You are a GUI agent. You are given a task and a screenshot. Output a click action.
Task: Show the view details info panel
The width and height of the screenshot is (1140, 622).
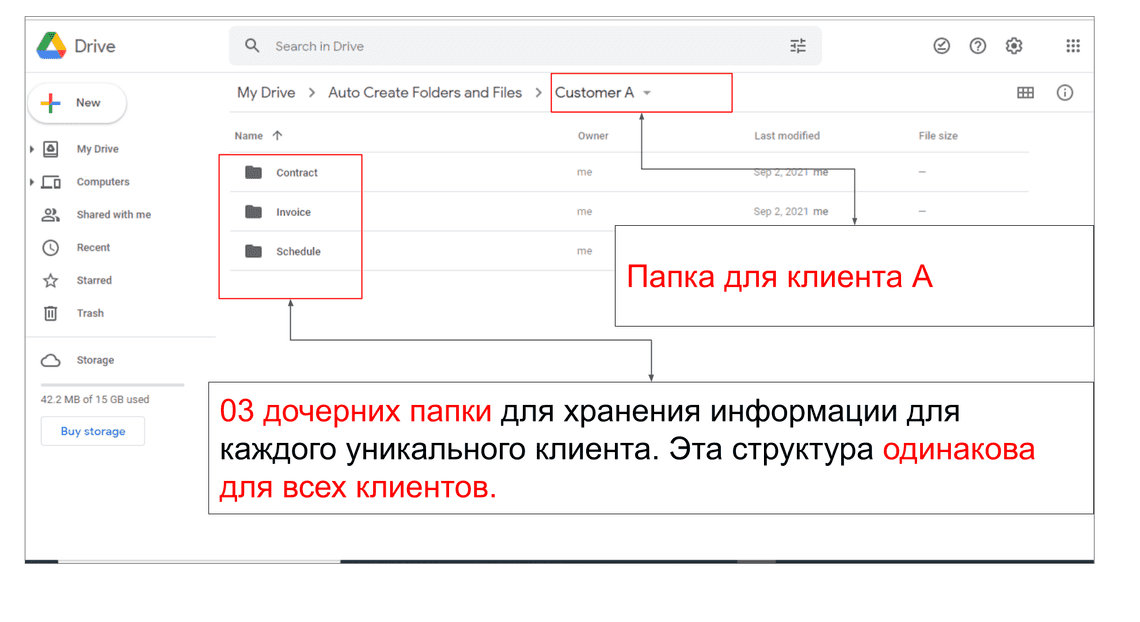(x=1065, y=93)
